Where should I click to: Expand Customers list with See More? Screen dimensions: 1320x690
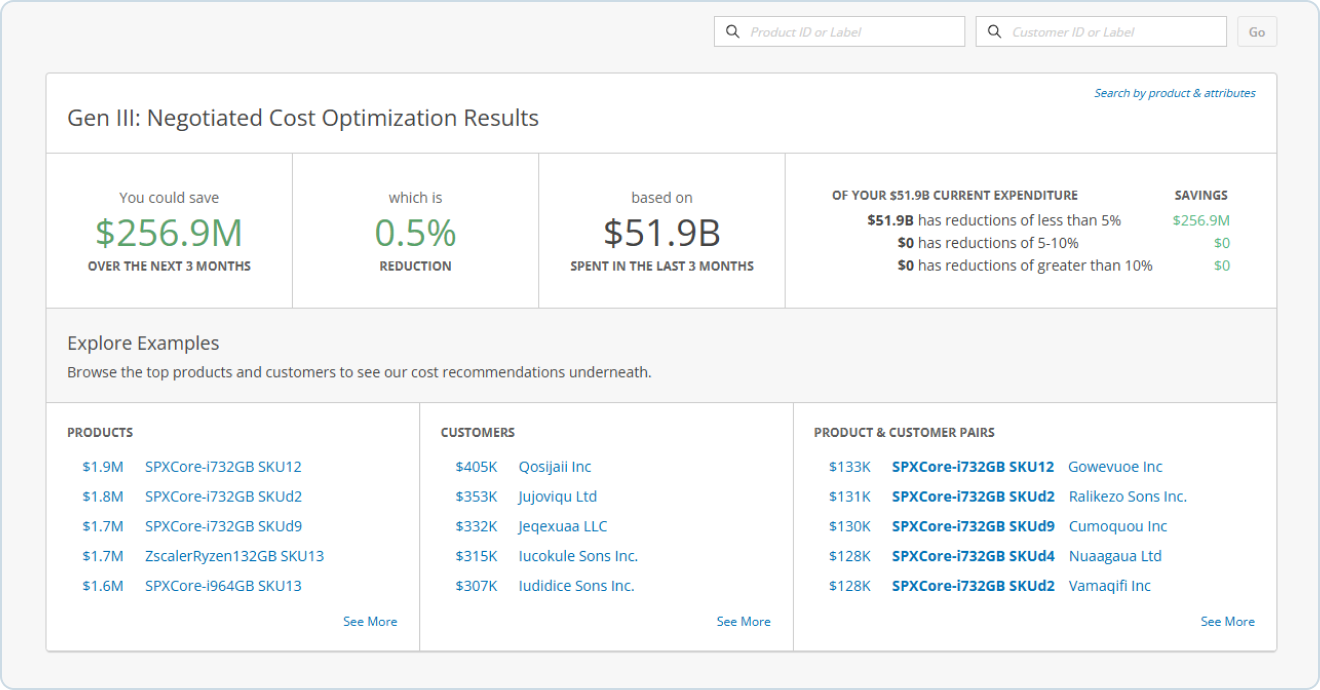pyautogui.click(x=743, y=622)
